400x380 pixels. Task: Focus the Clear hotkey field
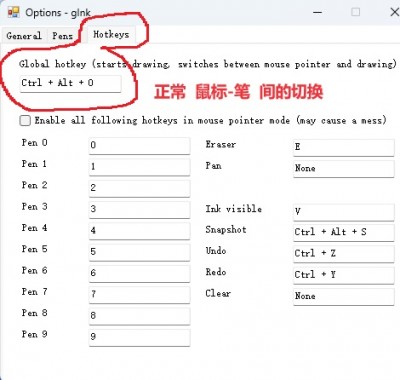(344, 297)
